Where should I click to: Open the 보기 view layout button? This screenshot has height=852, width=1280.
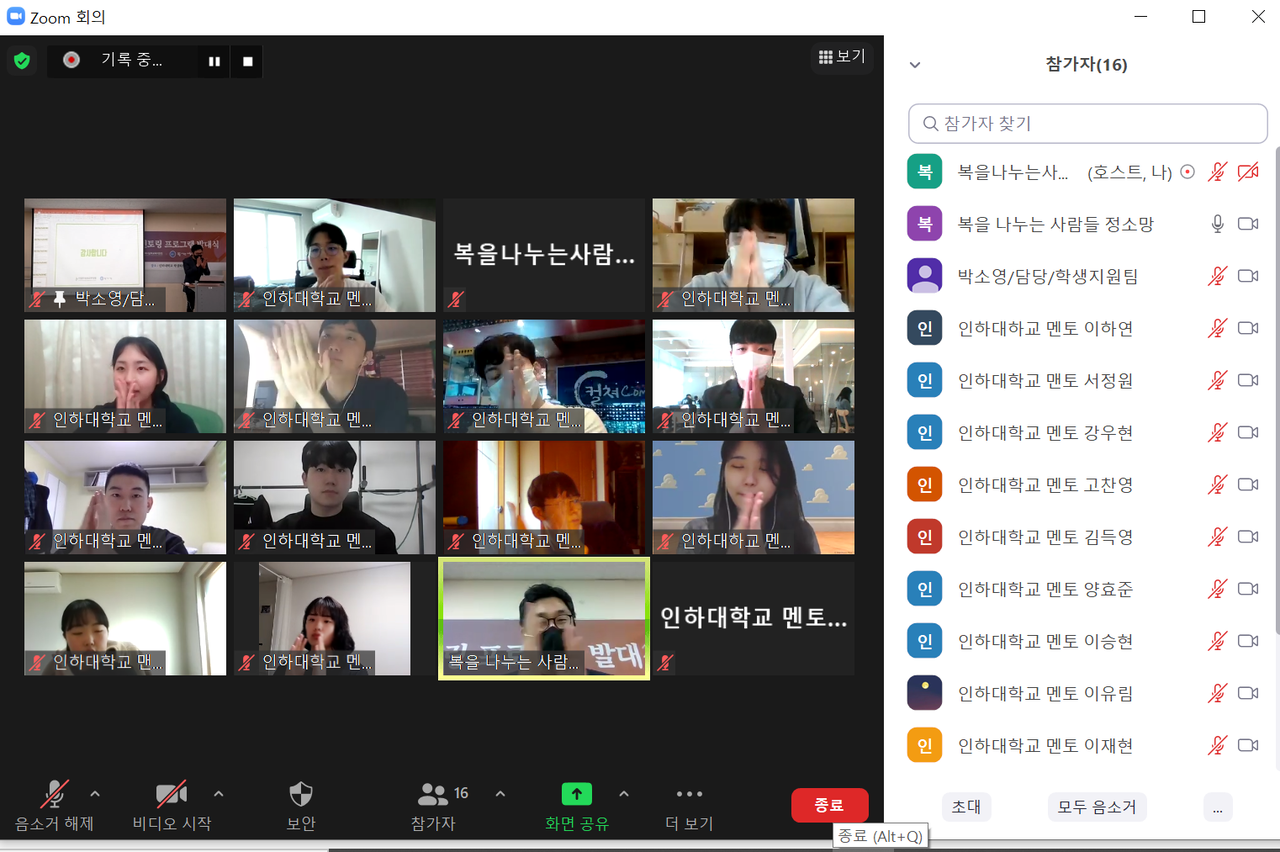point(842,57)
